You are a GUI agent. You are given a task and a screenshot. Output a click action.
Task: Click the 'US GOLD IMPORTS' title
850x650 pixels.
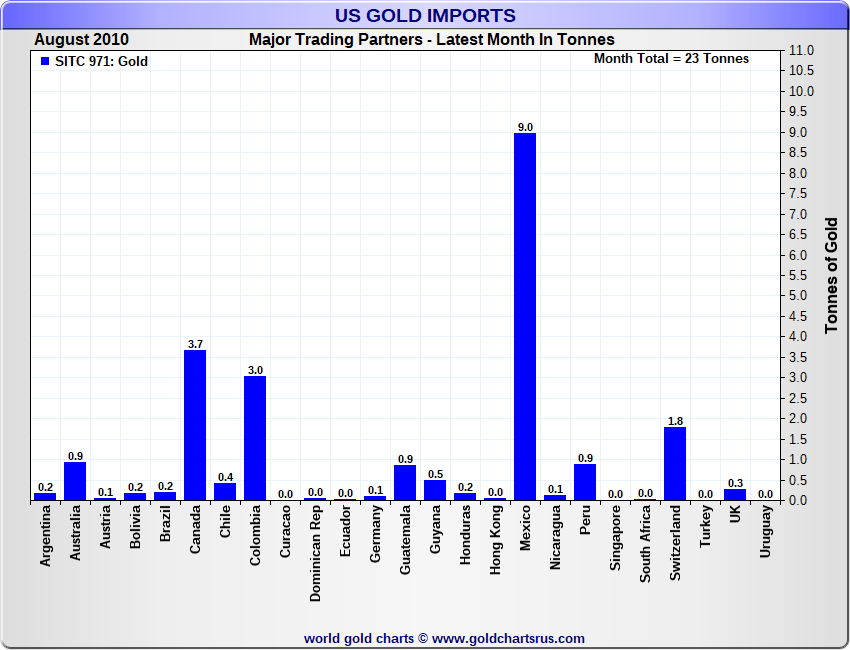pyautogui.click(x=425, y=15)
